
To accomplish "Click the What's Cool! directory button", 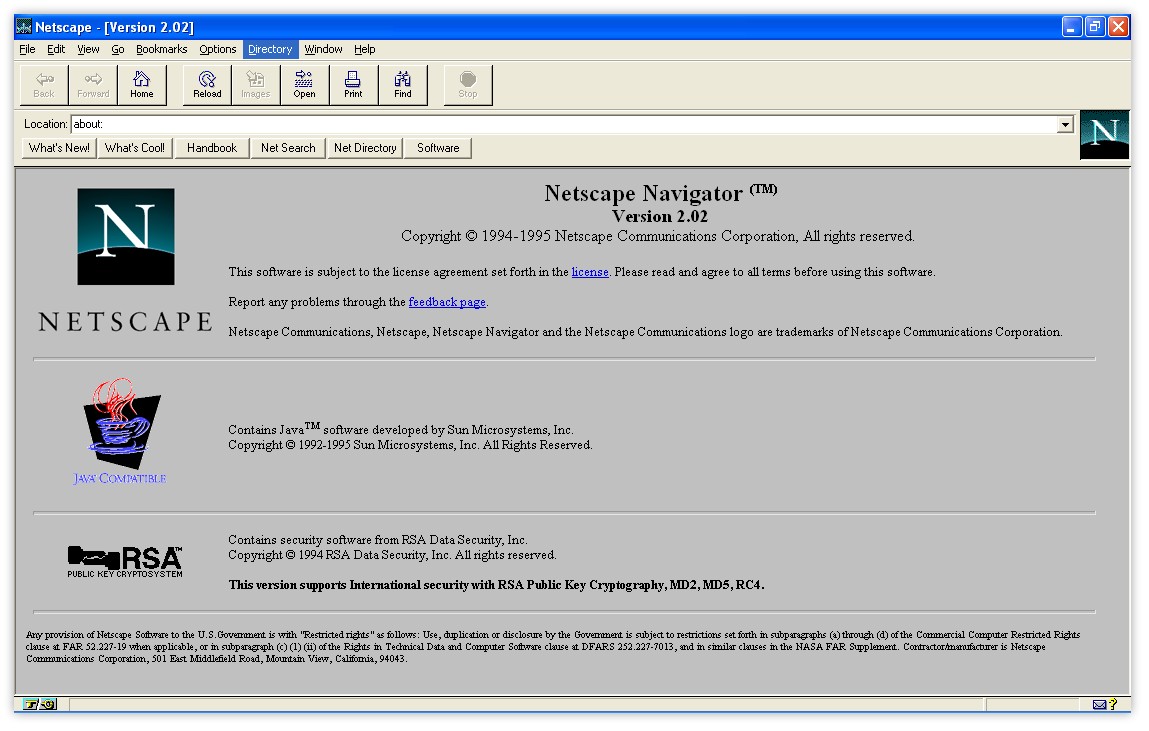I will click(135, 148).
